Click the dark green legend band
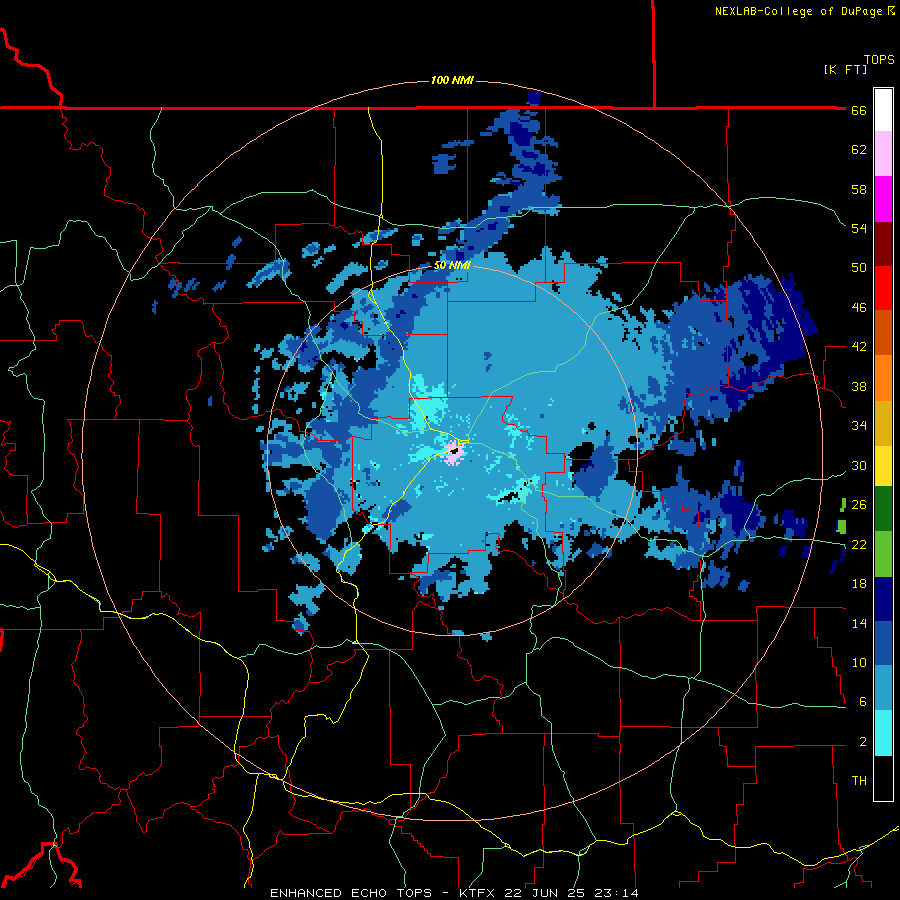 (883, 508)
